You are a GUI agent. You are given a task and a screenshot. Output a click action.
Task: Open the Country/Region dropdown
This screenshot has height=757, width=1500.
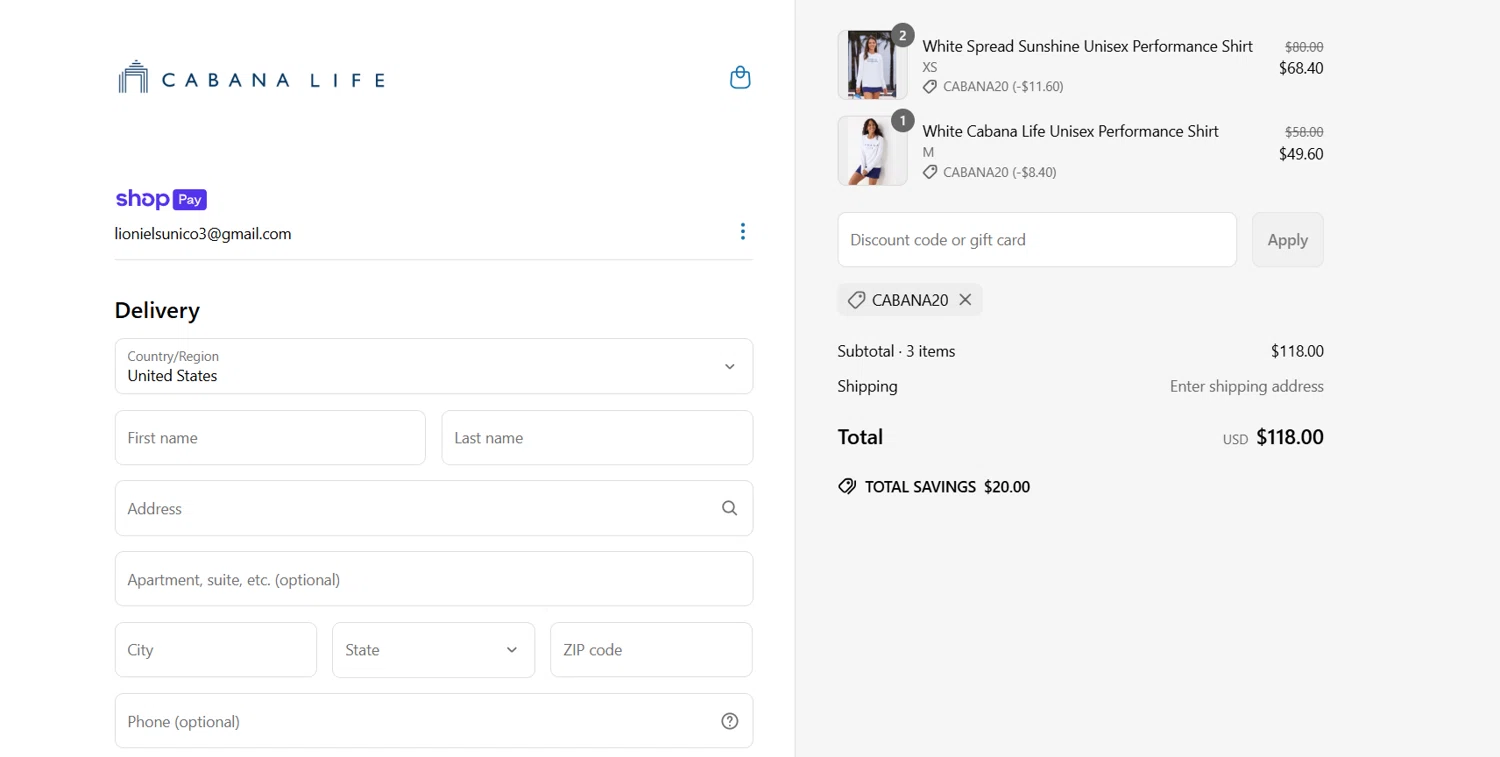(x=434, y=366)
